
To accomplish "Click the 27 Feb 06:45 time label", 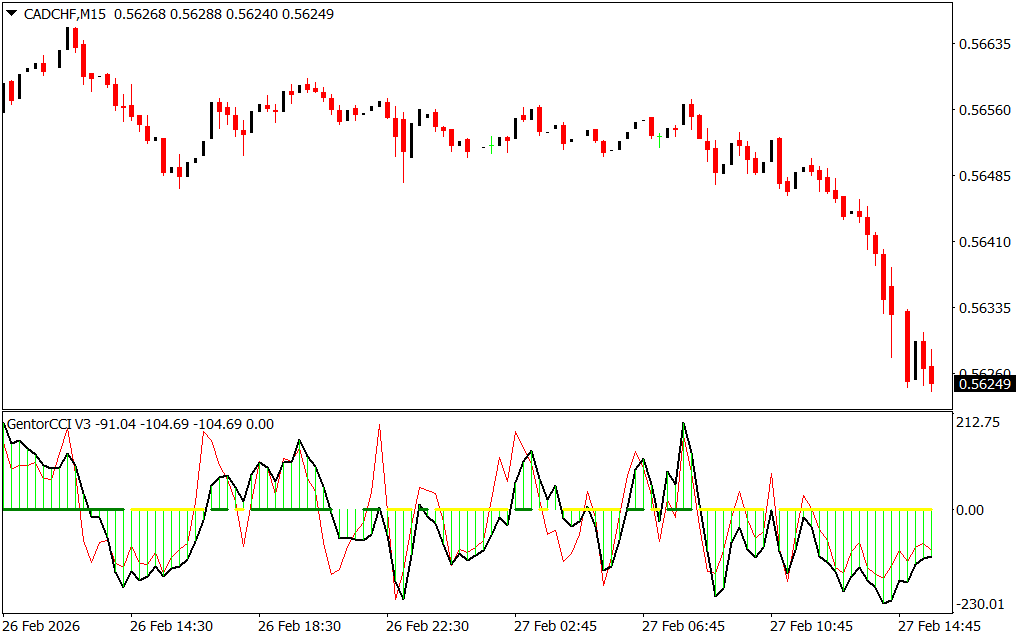I will [x=683, y=626].
